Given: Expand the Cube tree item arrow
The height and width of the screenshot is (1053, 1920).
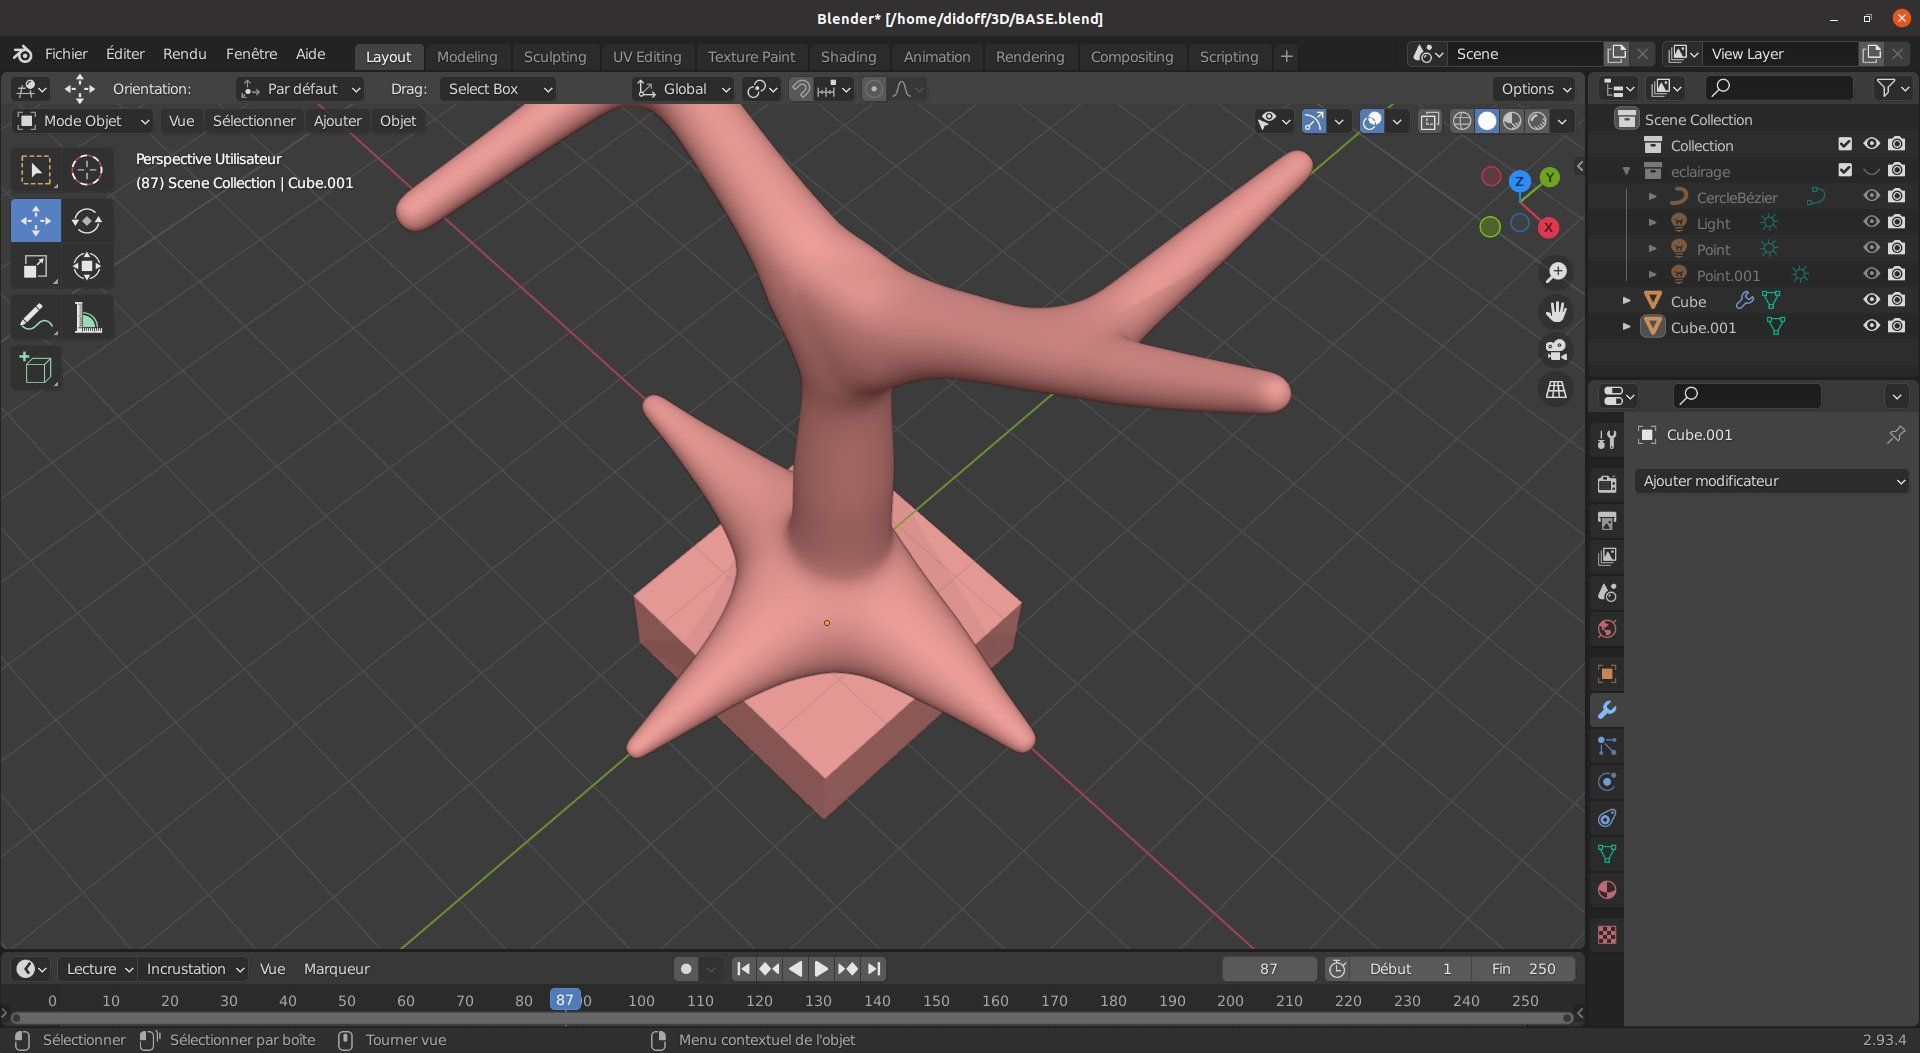Looking at the screenshot, I should point(1627,301).
